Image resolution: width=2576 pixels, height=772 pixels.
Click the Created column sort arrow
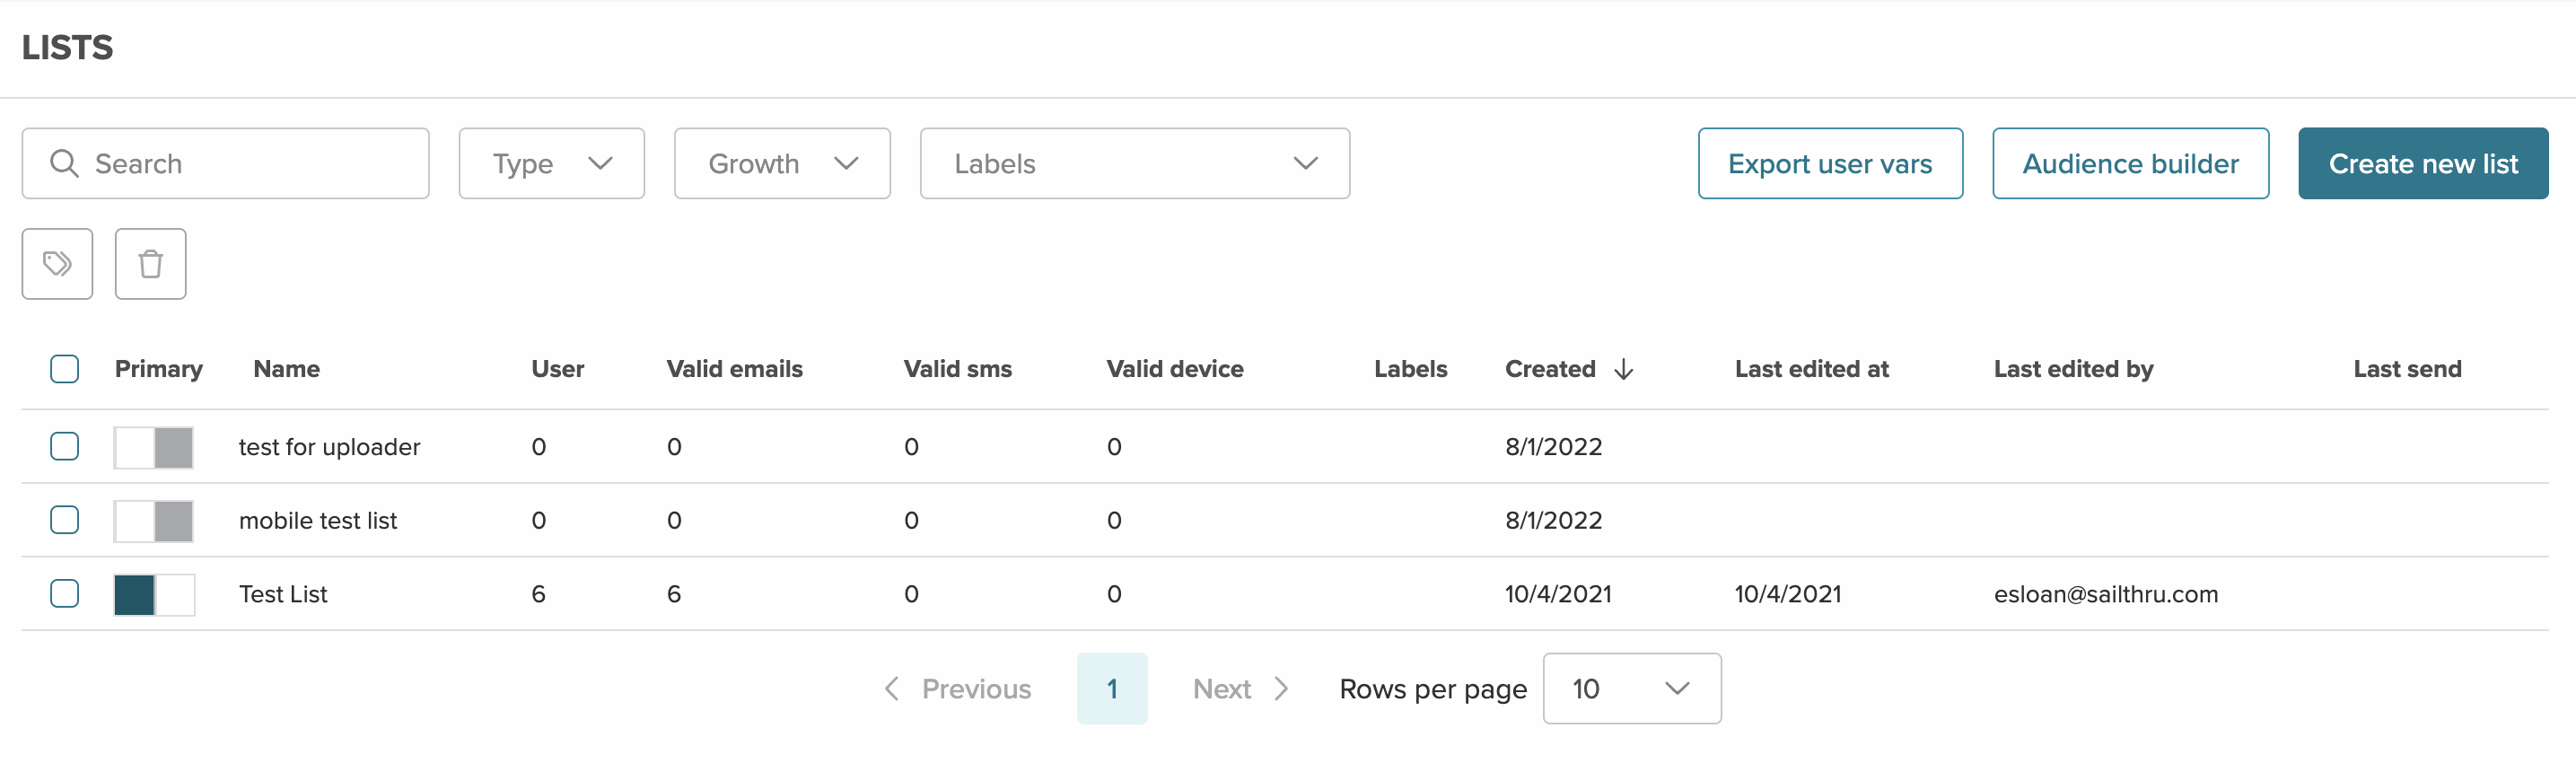click(1624, 369)
